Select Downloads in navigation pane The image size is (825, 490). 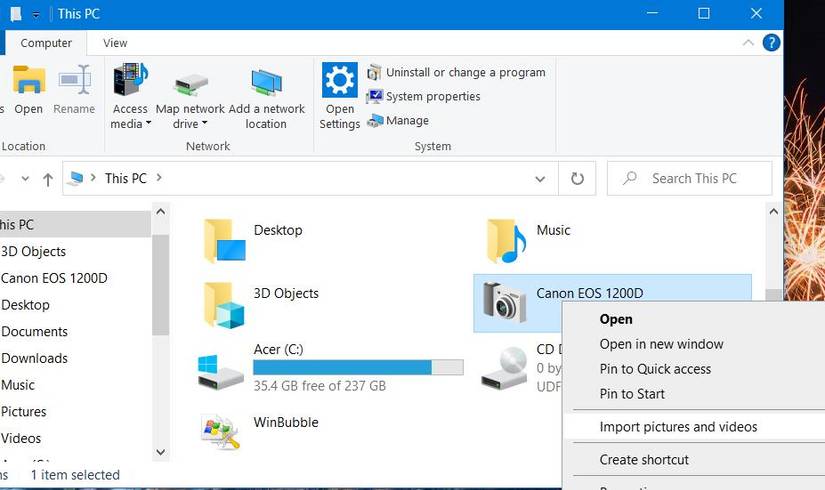click(35, 358)
